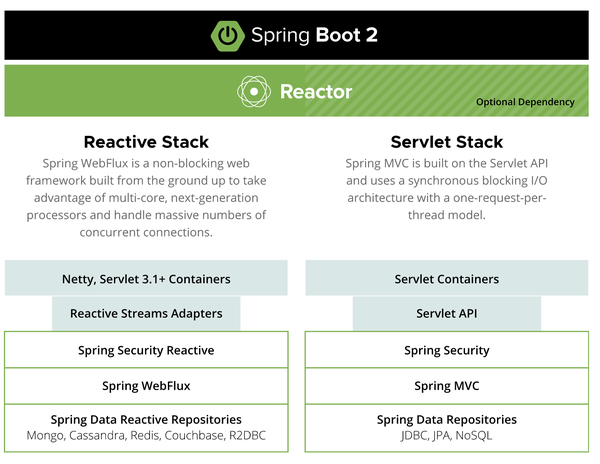
Task: Click Spring Data Reactive Repositories box
Action: (x=146, y=419)
